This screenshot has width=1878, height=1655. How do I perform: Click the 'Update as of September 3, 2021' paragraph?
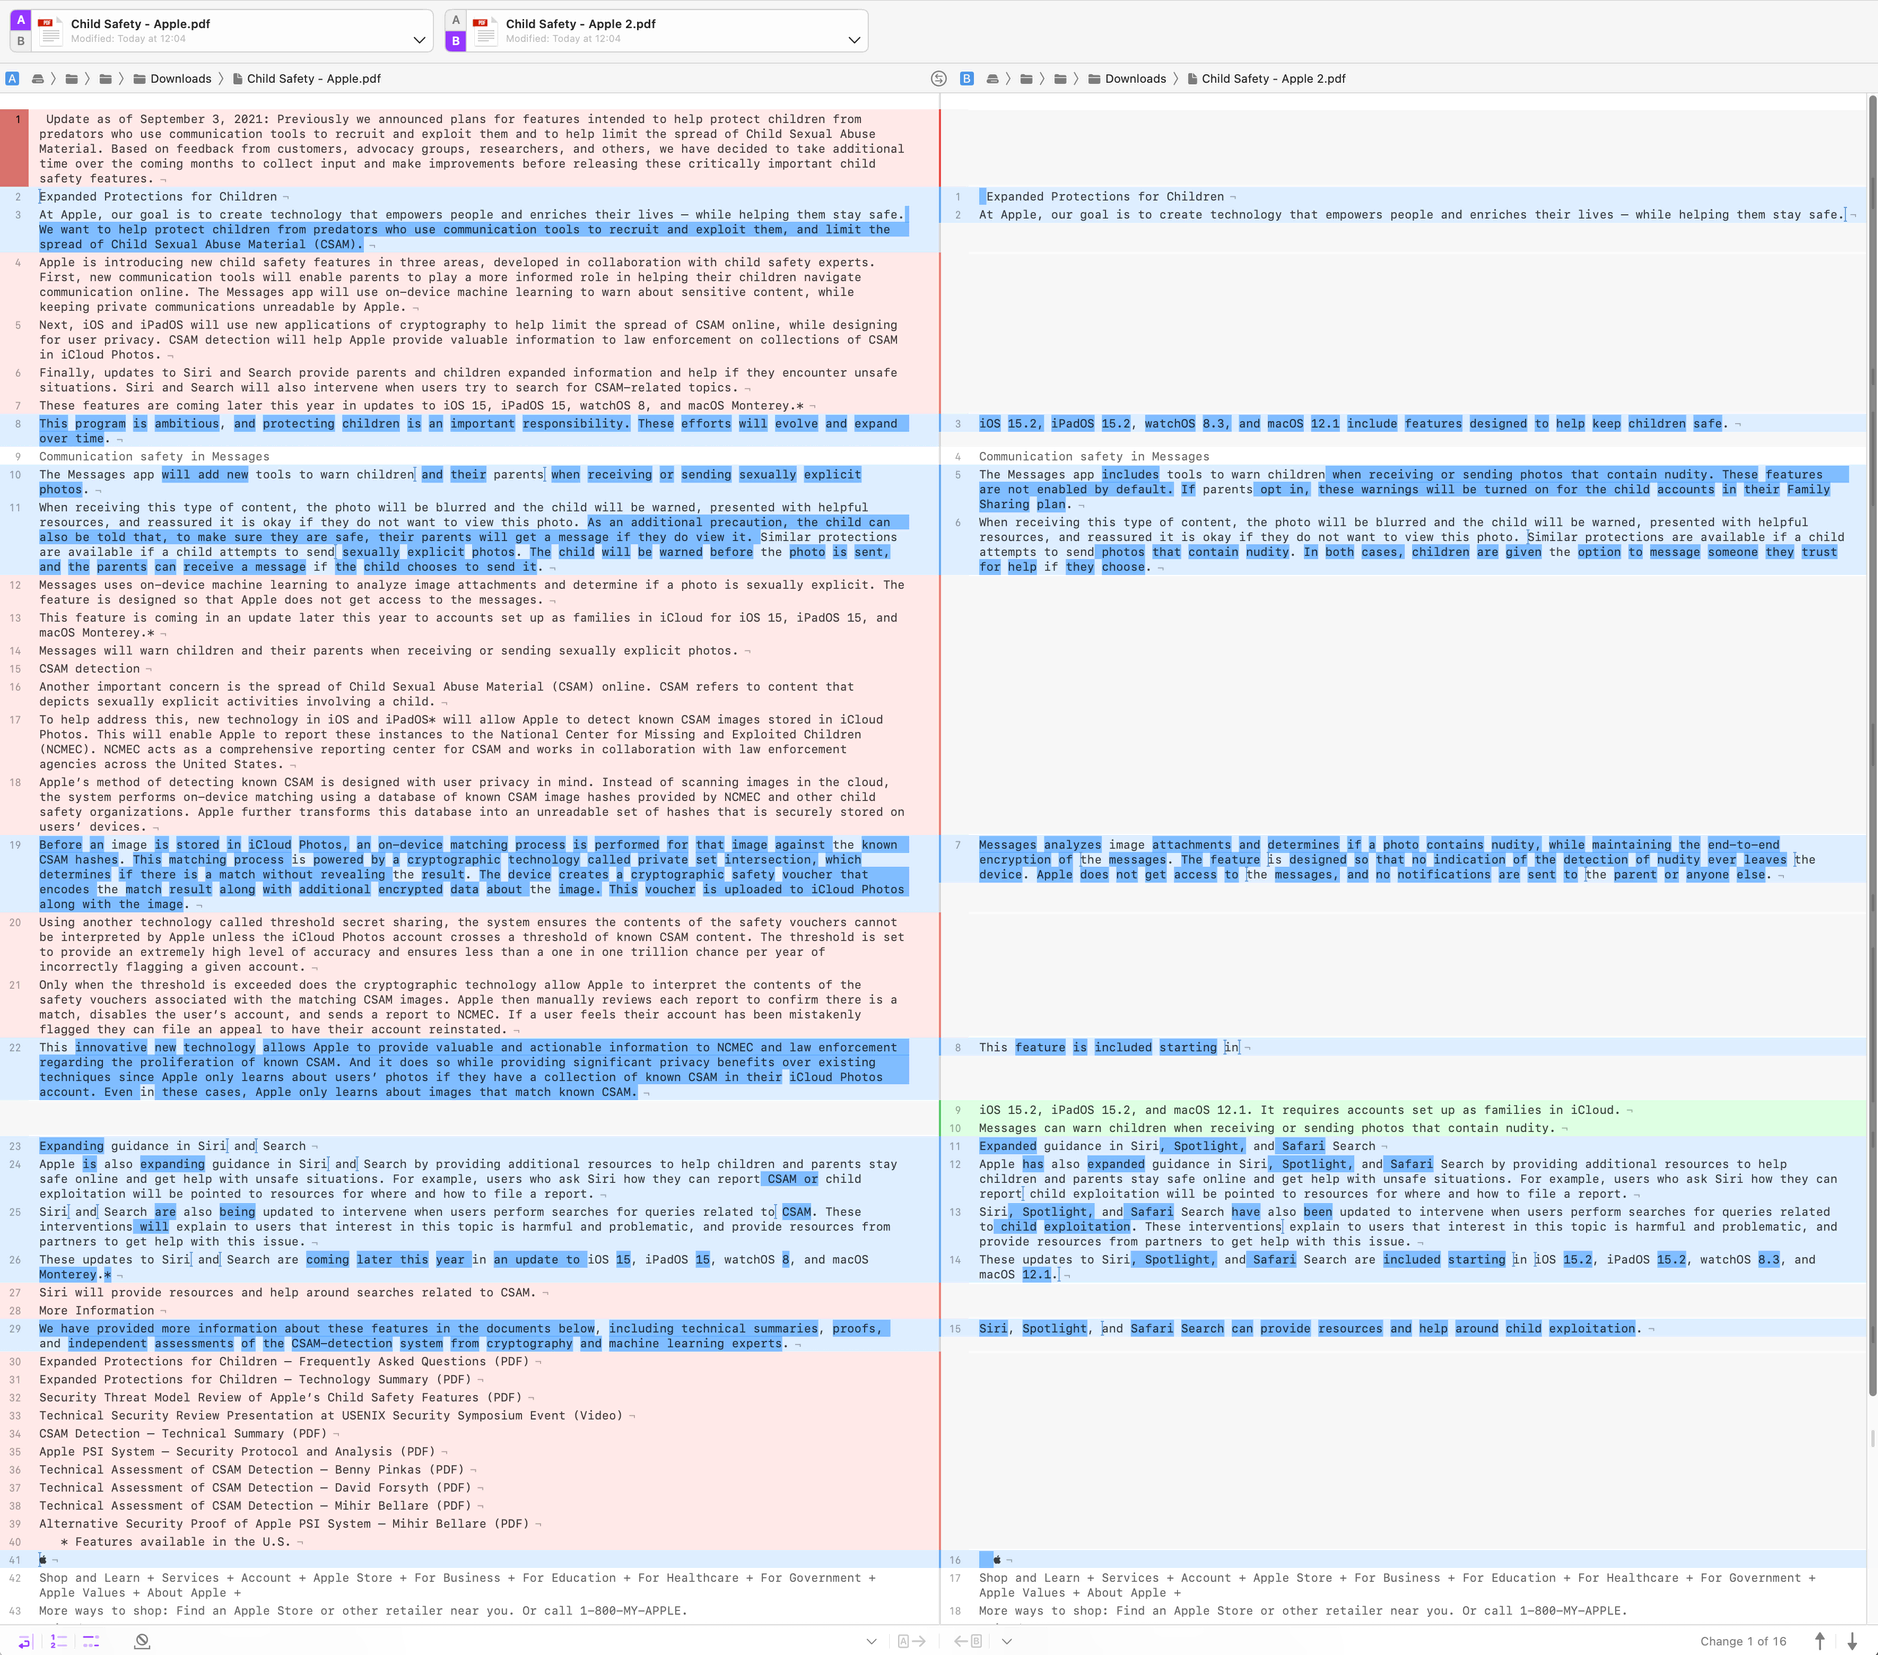[x=472, y=148]
